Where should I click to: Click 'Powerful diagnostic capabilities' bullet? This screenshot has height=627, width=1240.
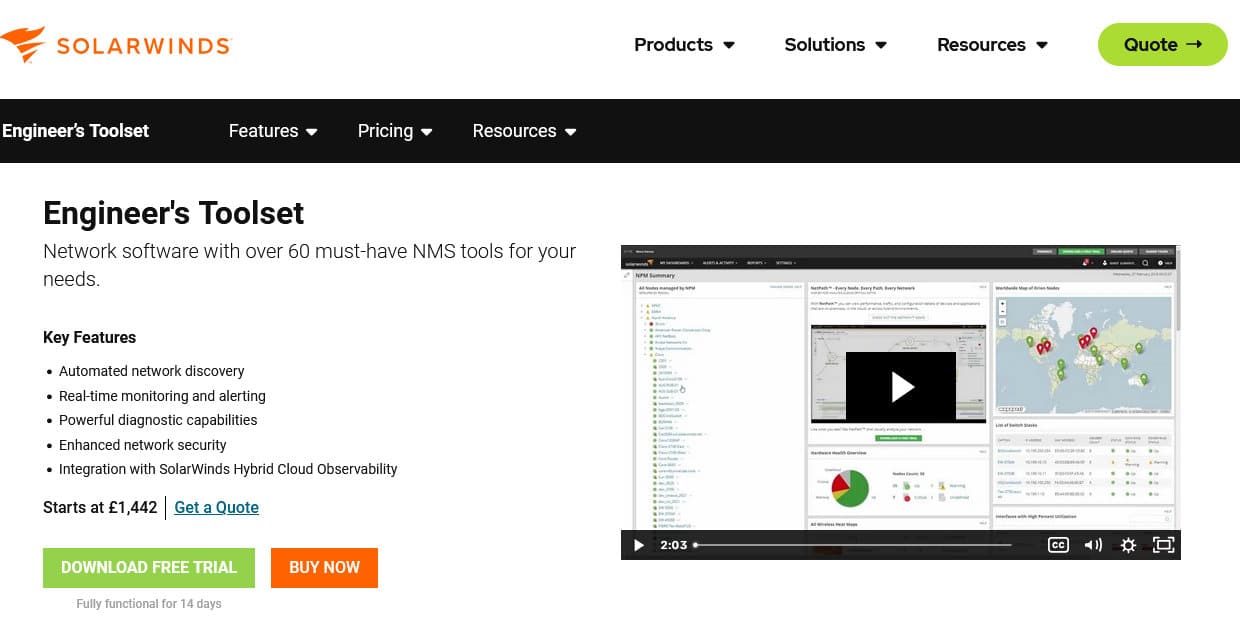pos(158,420)
